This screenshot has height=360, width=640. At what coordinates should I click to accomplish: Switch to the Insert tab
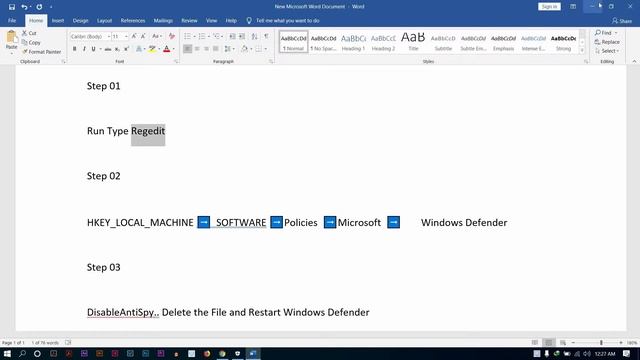coord(58,20)
